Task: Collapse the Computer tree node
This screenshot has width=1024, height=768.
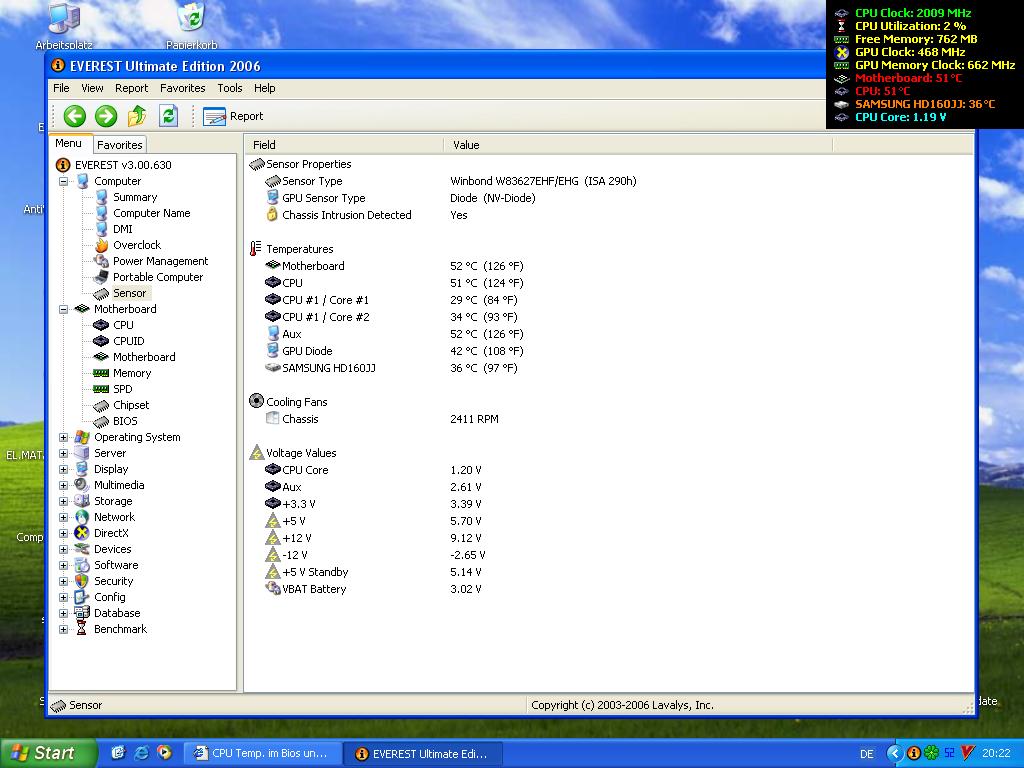Action: (x=63, y=182)
